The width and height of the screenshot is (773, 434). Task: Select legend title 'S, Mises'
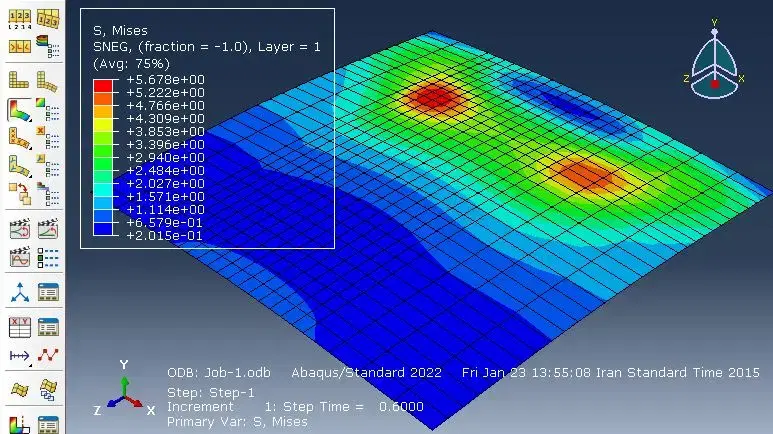tap(120, 31)
